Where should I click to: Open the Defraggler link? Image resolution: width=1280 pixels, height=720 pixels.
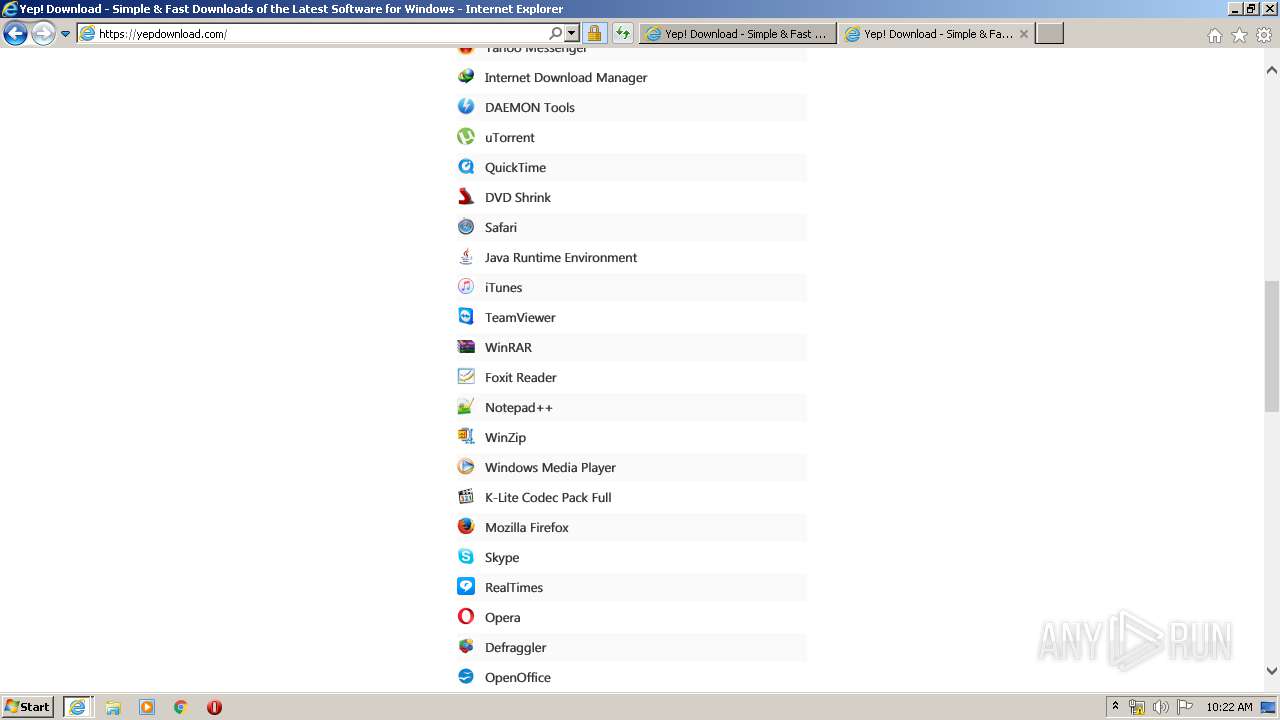516,647
